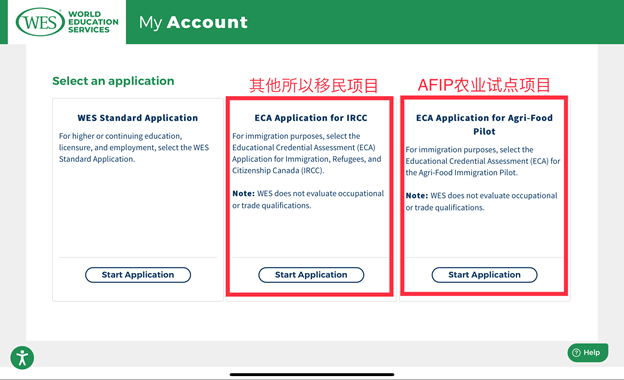Start the ECA Application for Agri-Food Pilot
This screenshot has width=624, height=380.
click(x=484, y=275)
